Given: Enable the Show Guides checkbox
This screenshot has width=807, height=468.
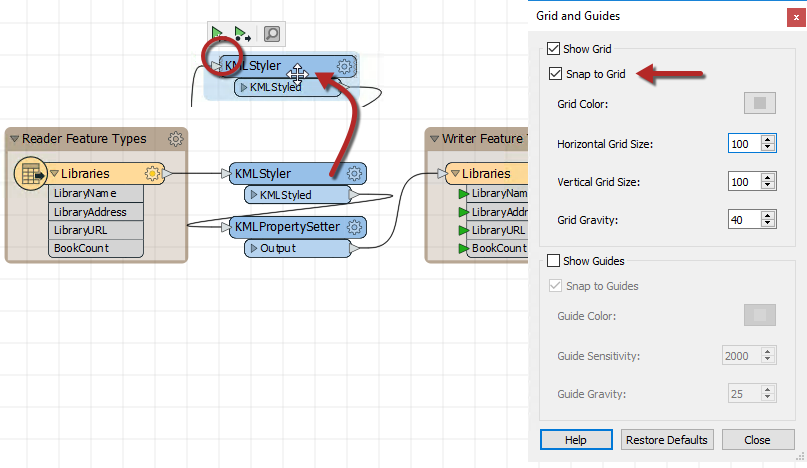Looking at the screenshot, I should coord(554,261).
